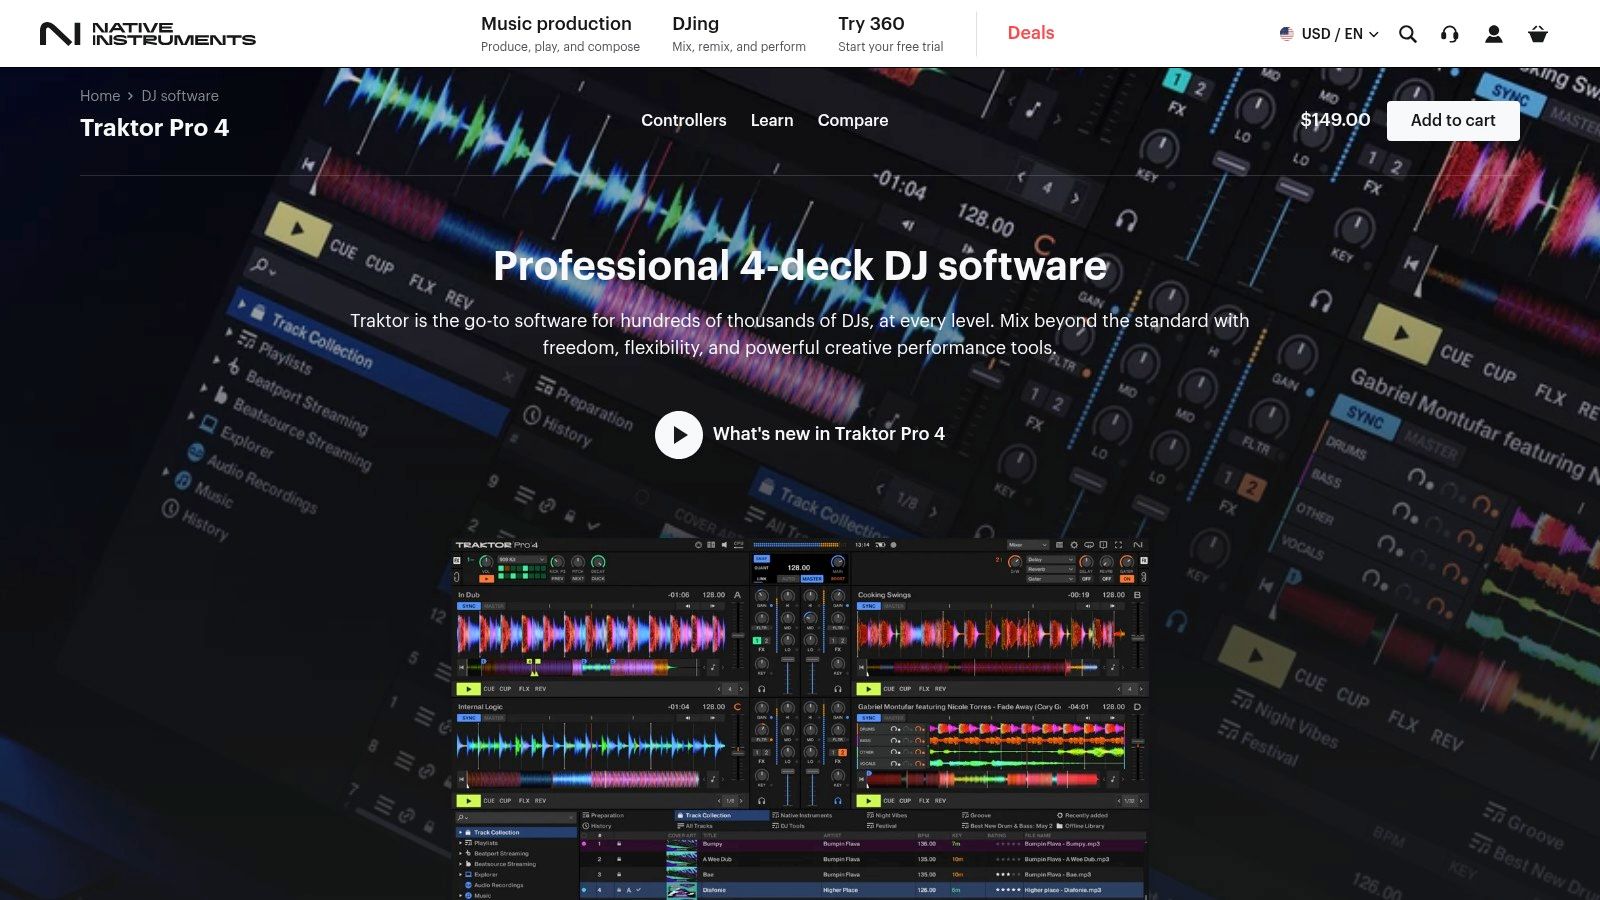The width and height of the screenshot is (1600, 900).
Task: Click the Native Instruments logo
Action: tap(148, 34)
